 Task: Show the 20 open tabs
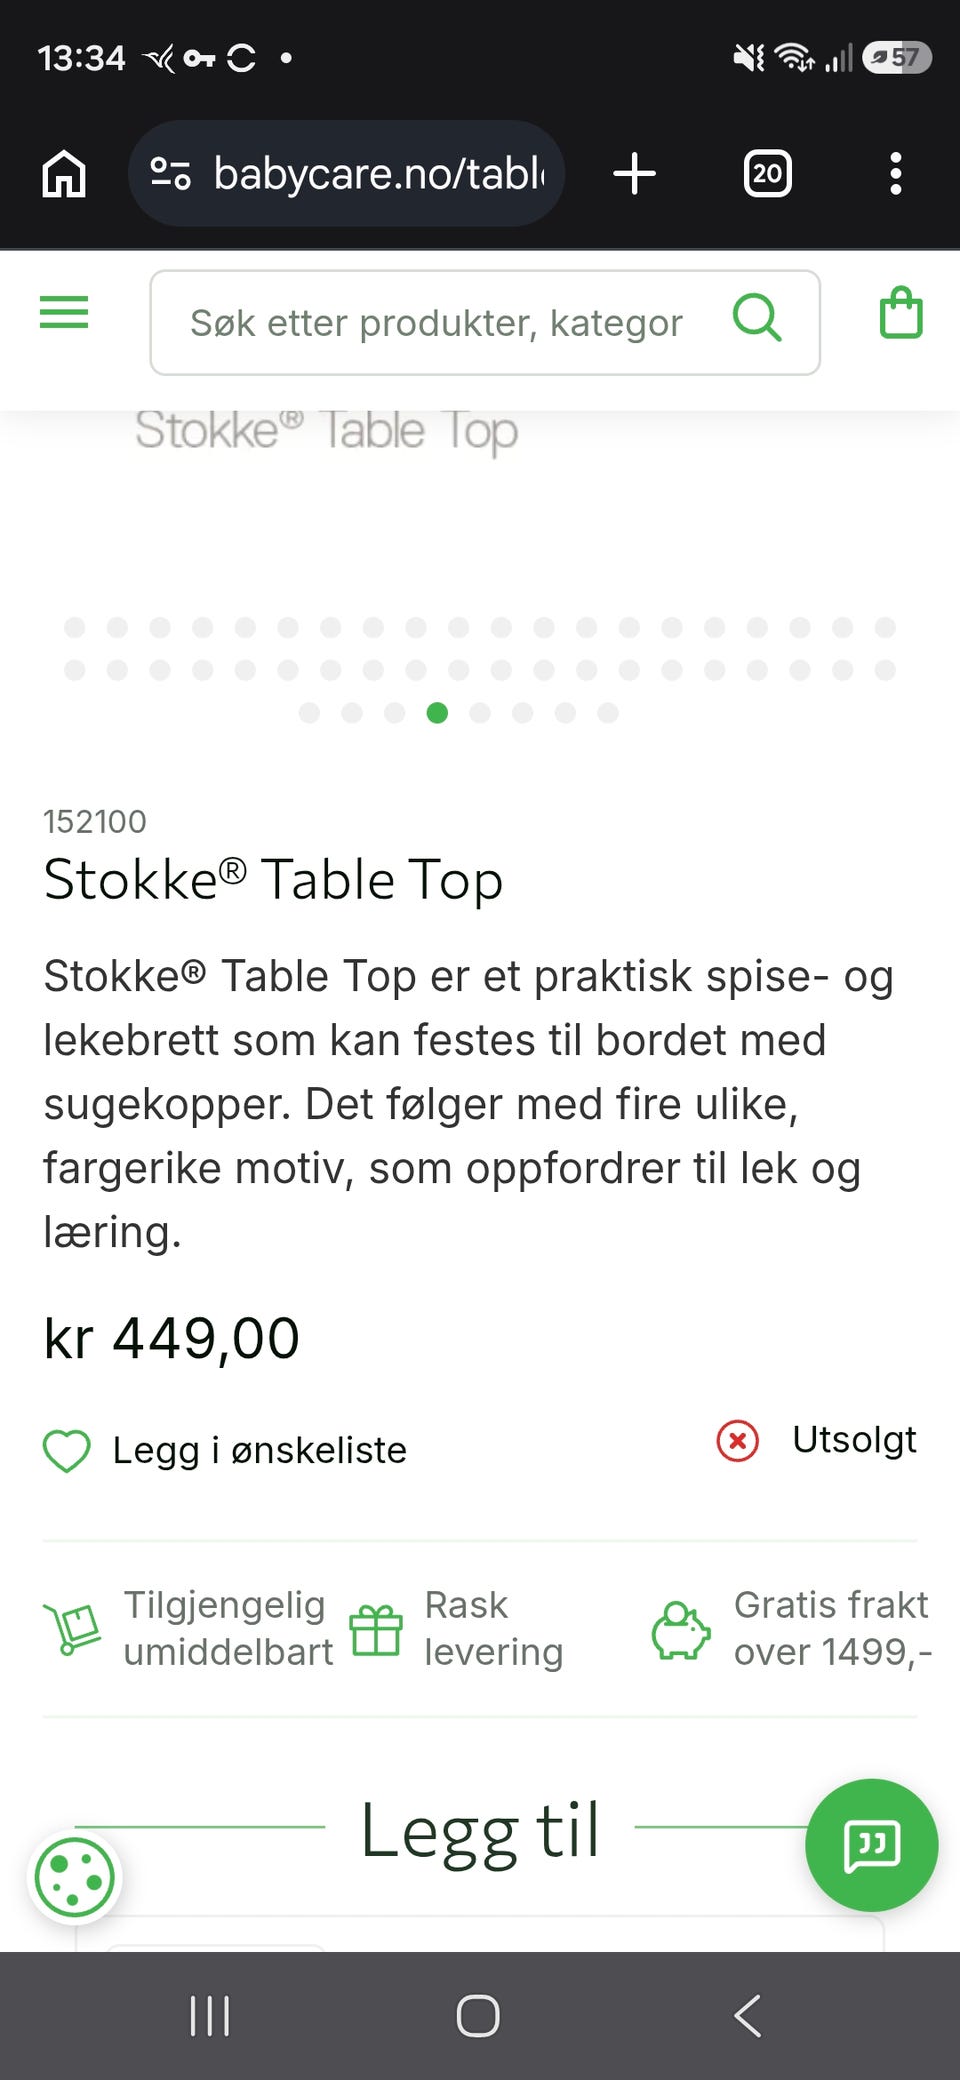(767, 173)
